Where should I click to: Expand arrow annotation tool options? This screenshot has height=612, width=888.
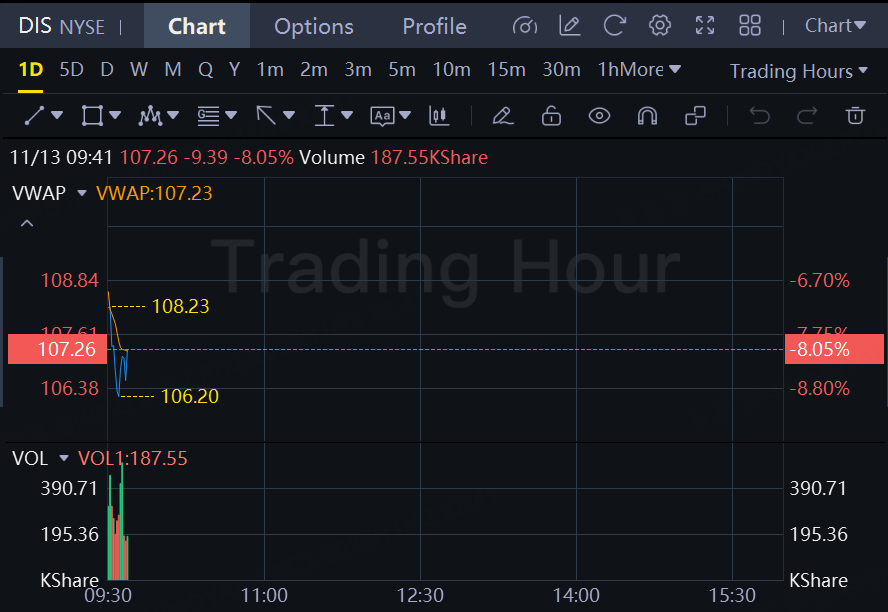pos(289,115)
